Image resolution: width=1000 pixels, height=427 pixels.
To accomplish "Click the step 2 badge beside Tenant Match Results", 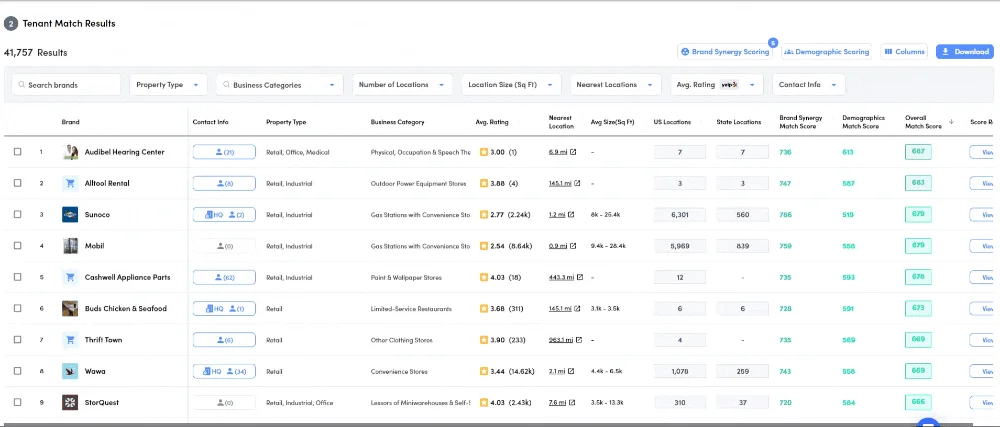I will coord(10,24).
